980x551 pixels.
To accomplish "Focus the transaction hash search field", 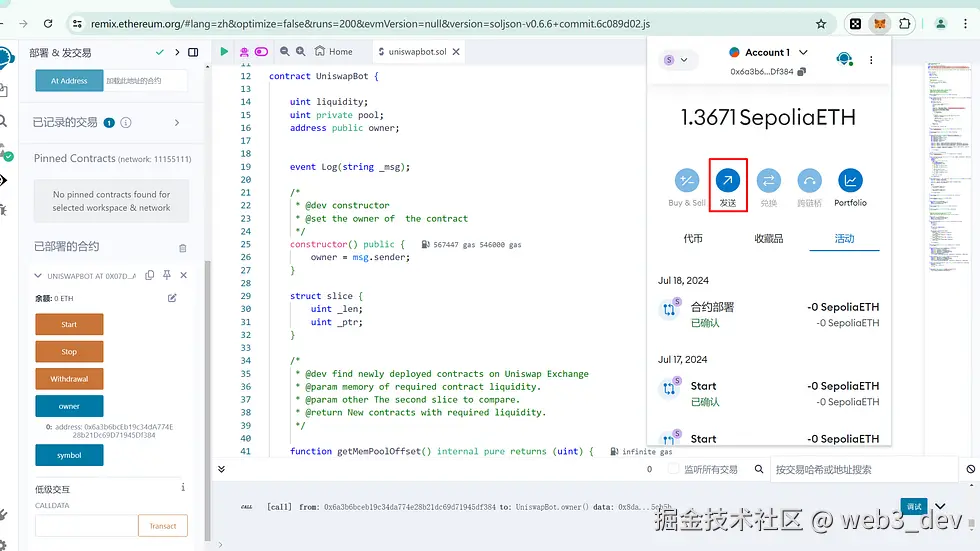I will tap(864, 469).
